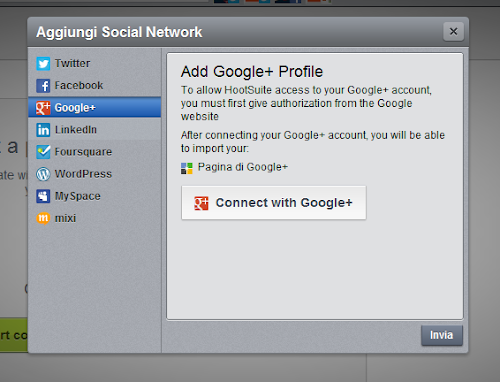Click the text 'To allow HootSuite access'
The height and width of the screenshot is (382, 500).
245,90
